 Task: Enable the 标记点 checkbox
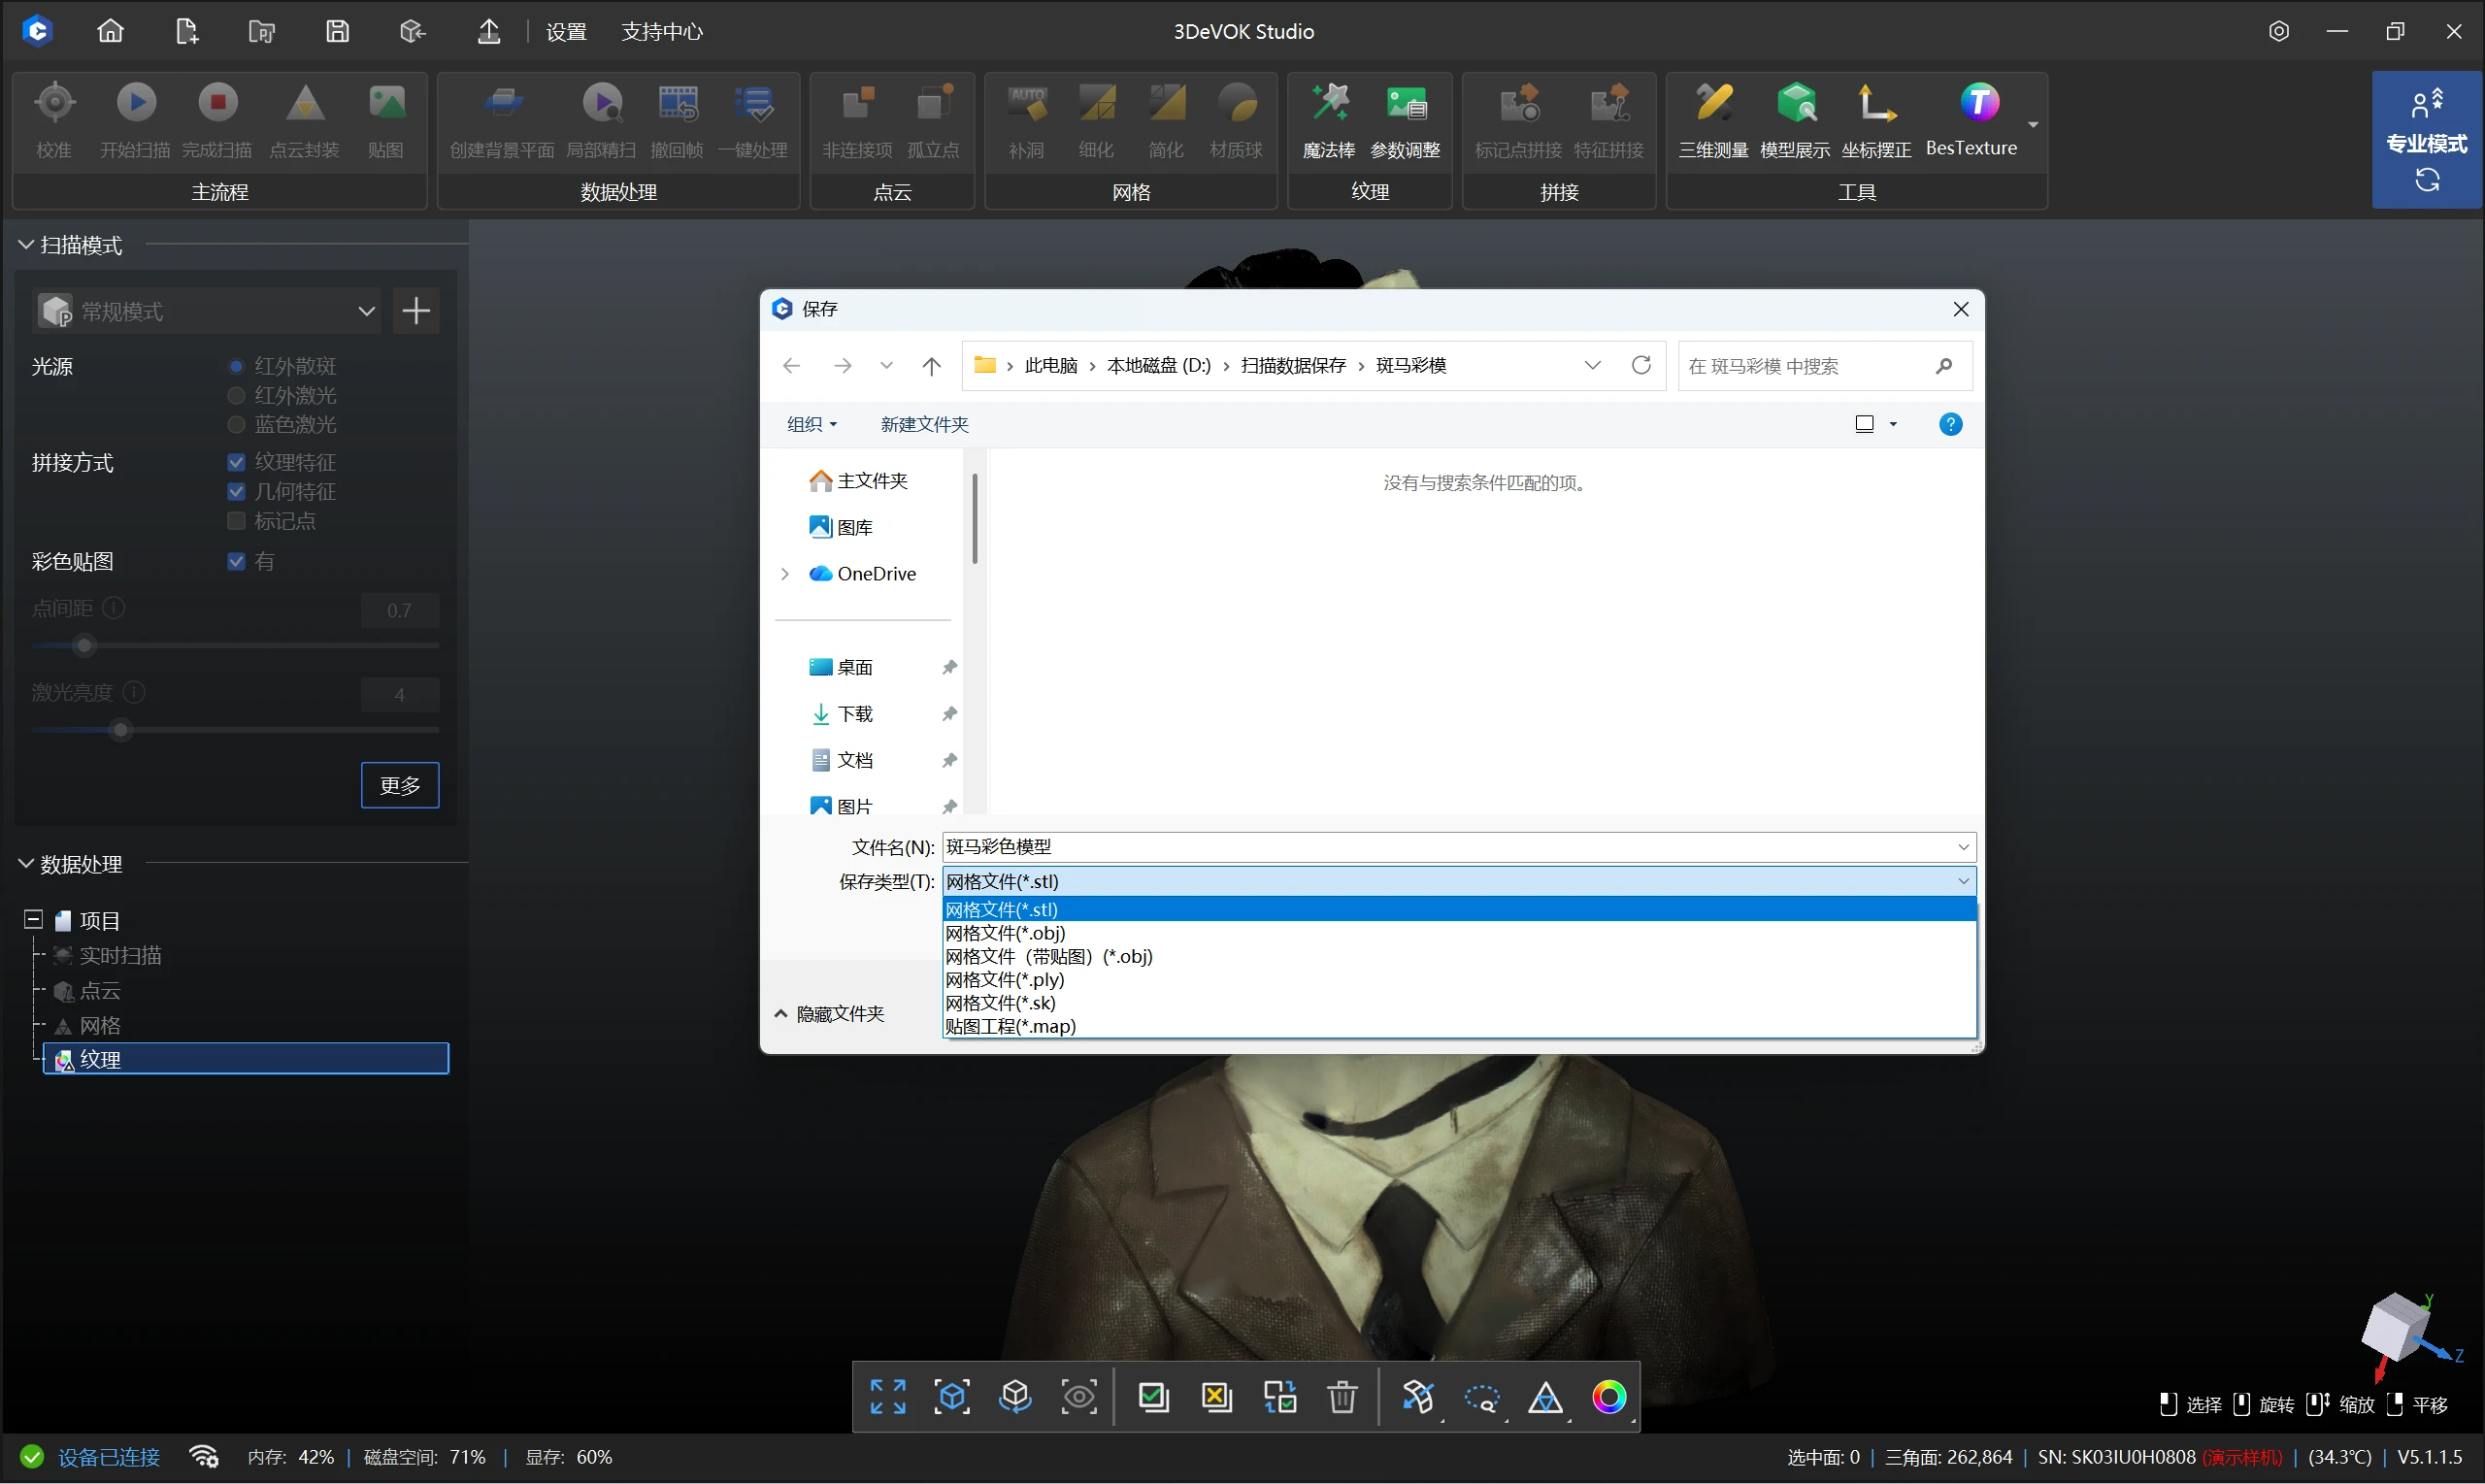(237, 521)
